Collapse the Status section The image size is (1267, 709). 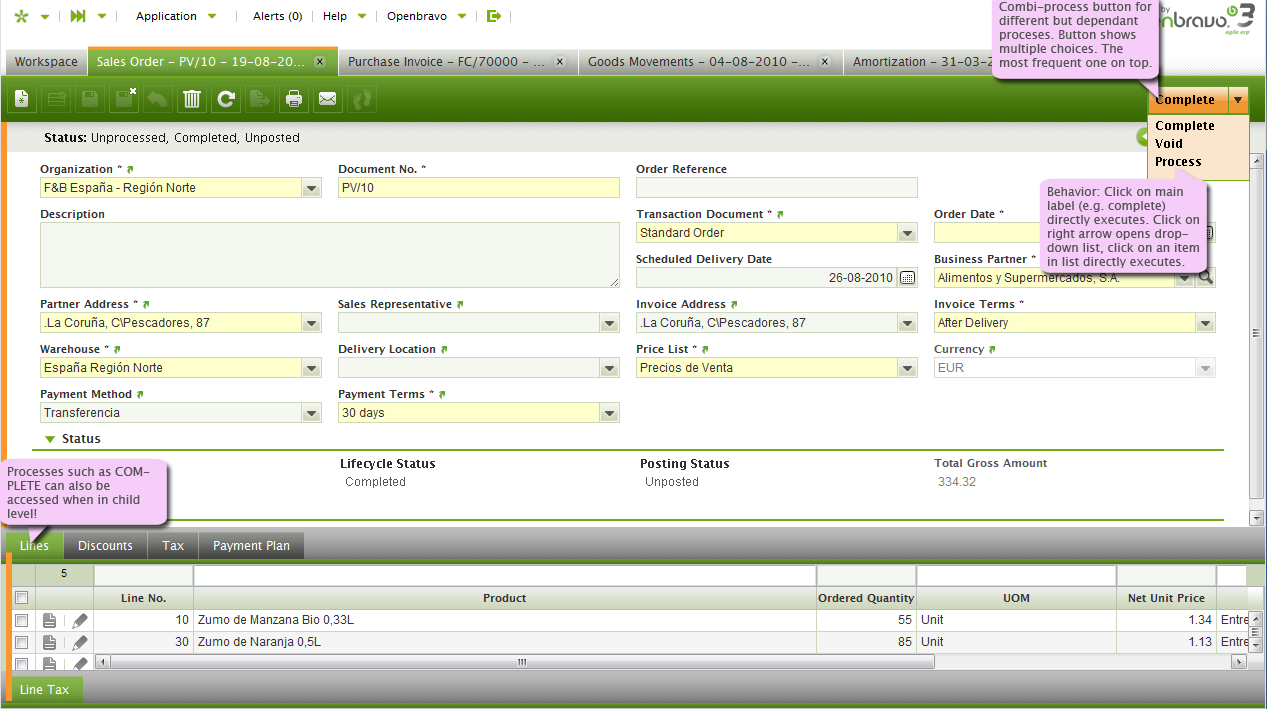tap(50, 439)
